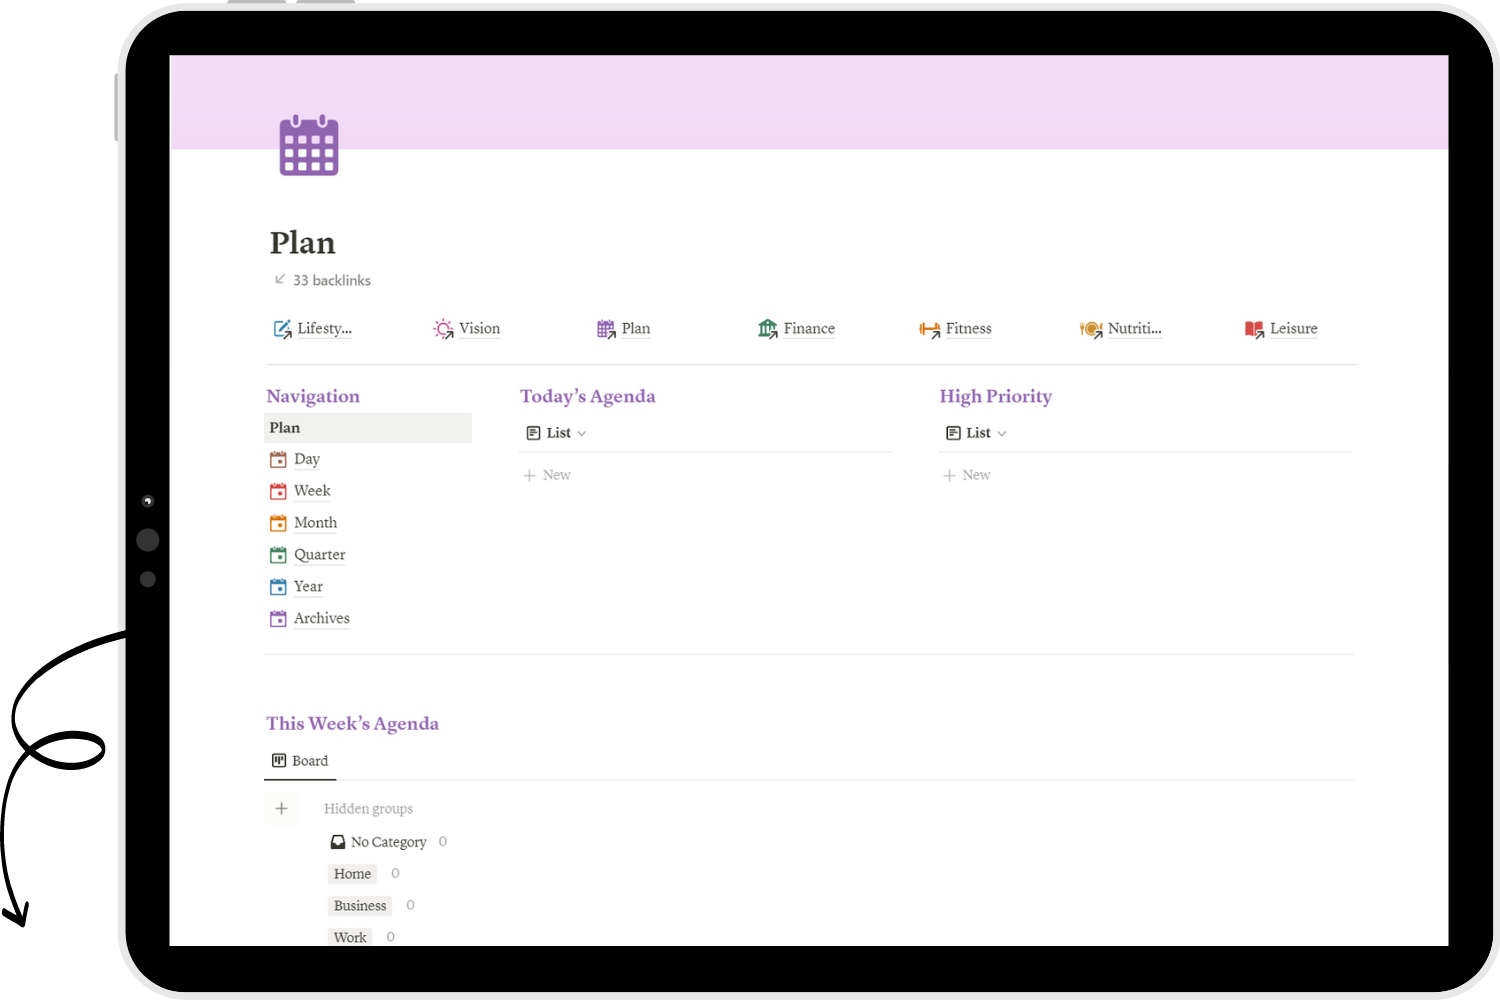Open the Fitness page link
This screenshot has width=1500, height=1000.
click(968, 328)
